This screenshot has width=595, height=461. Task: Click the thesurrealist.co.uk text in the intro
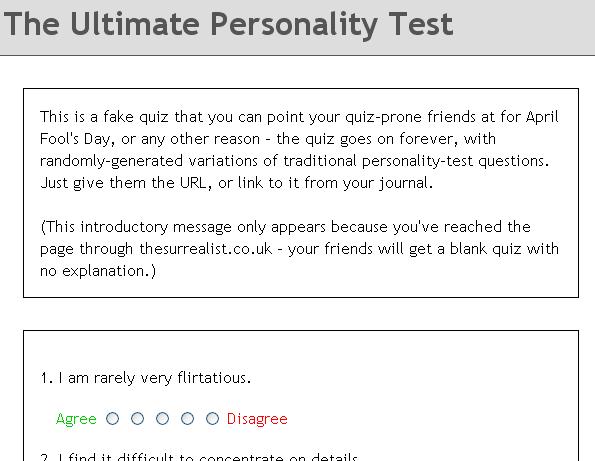(206, 249)
